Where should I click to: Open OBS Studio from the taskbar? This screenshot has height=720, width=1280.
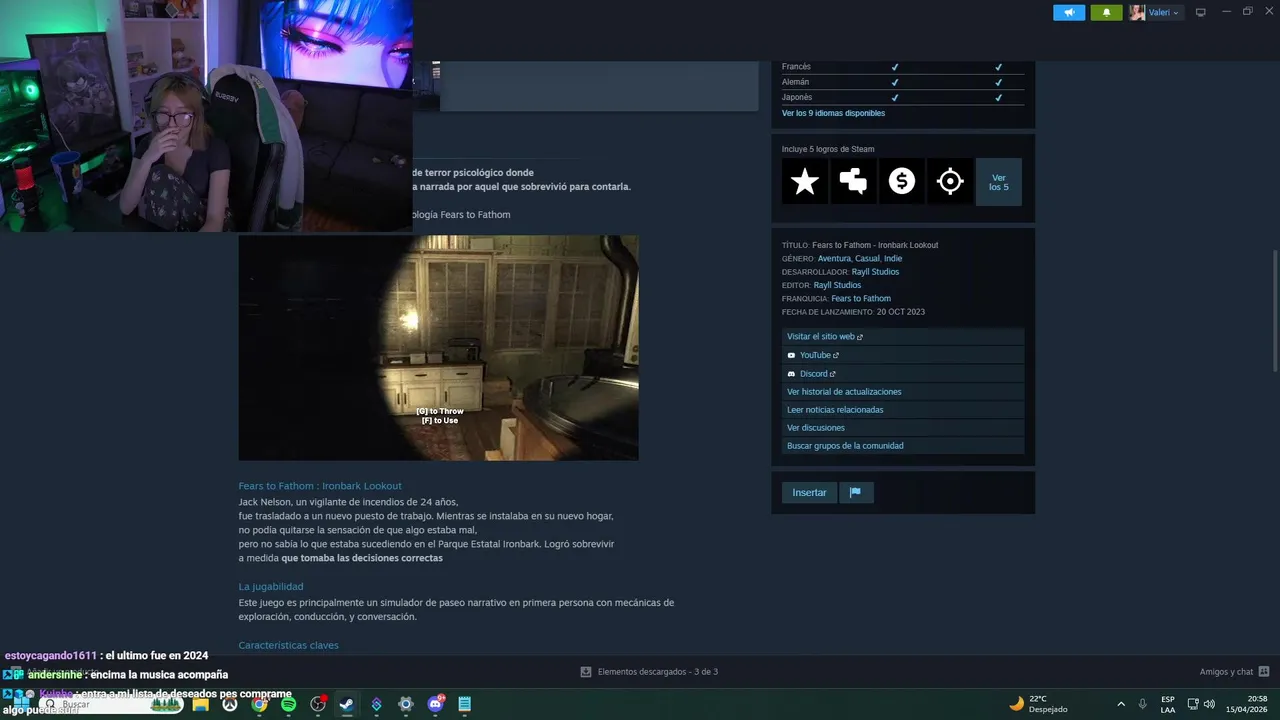tap(318, 704)
